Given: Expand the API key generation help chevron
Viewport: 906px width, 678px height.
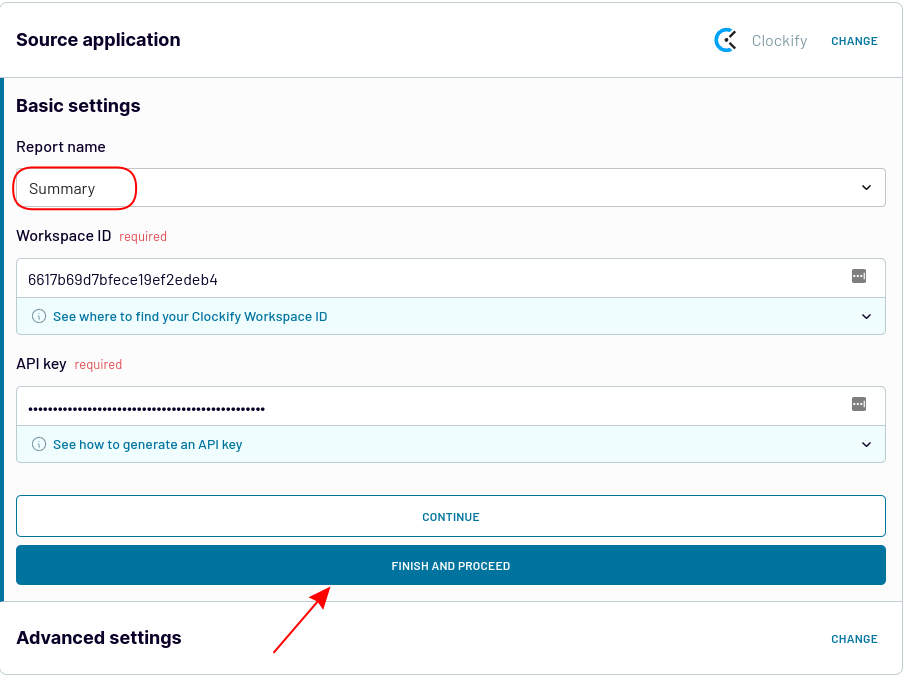Looking at the screenshot, I should [866, 444].
